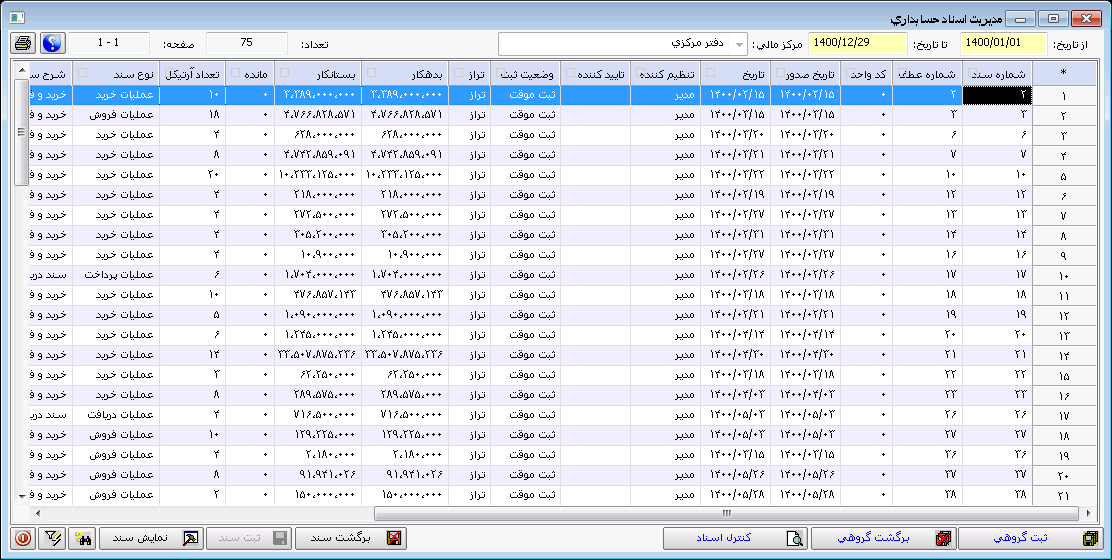
Task: Click ثبت گروهی (group post) button
Action: point(1032,538)
